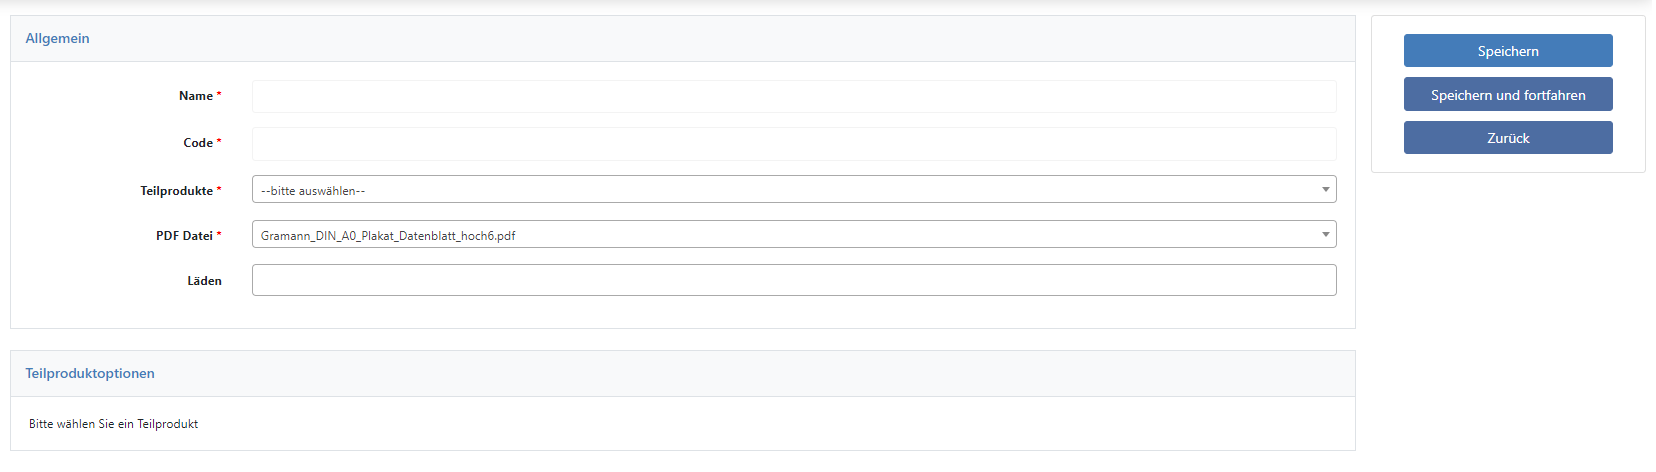Image resolution: width=1656 pixels, height=472 pixels.
Task: Click into the Läden input box
Action: [794, 280]
